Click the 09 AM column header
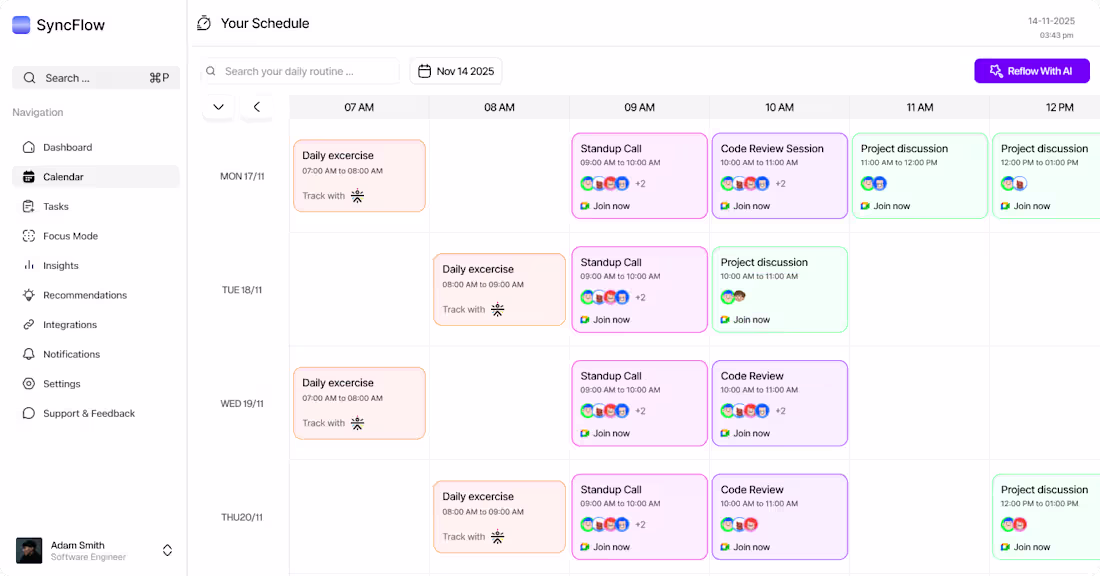The width and height of the screenshot is (1100, 576). point(639,107)
